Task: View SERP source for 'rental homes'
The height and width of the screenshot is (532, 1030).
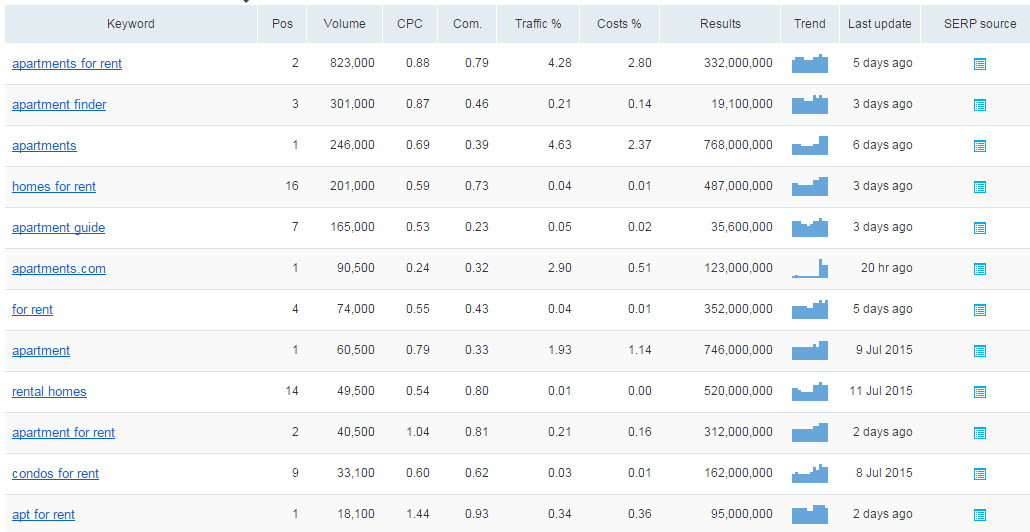Action: point(979,391)
